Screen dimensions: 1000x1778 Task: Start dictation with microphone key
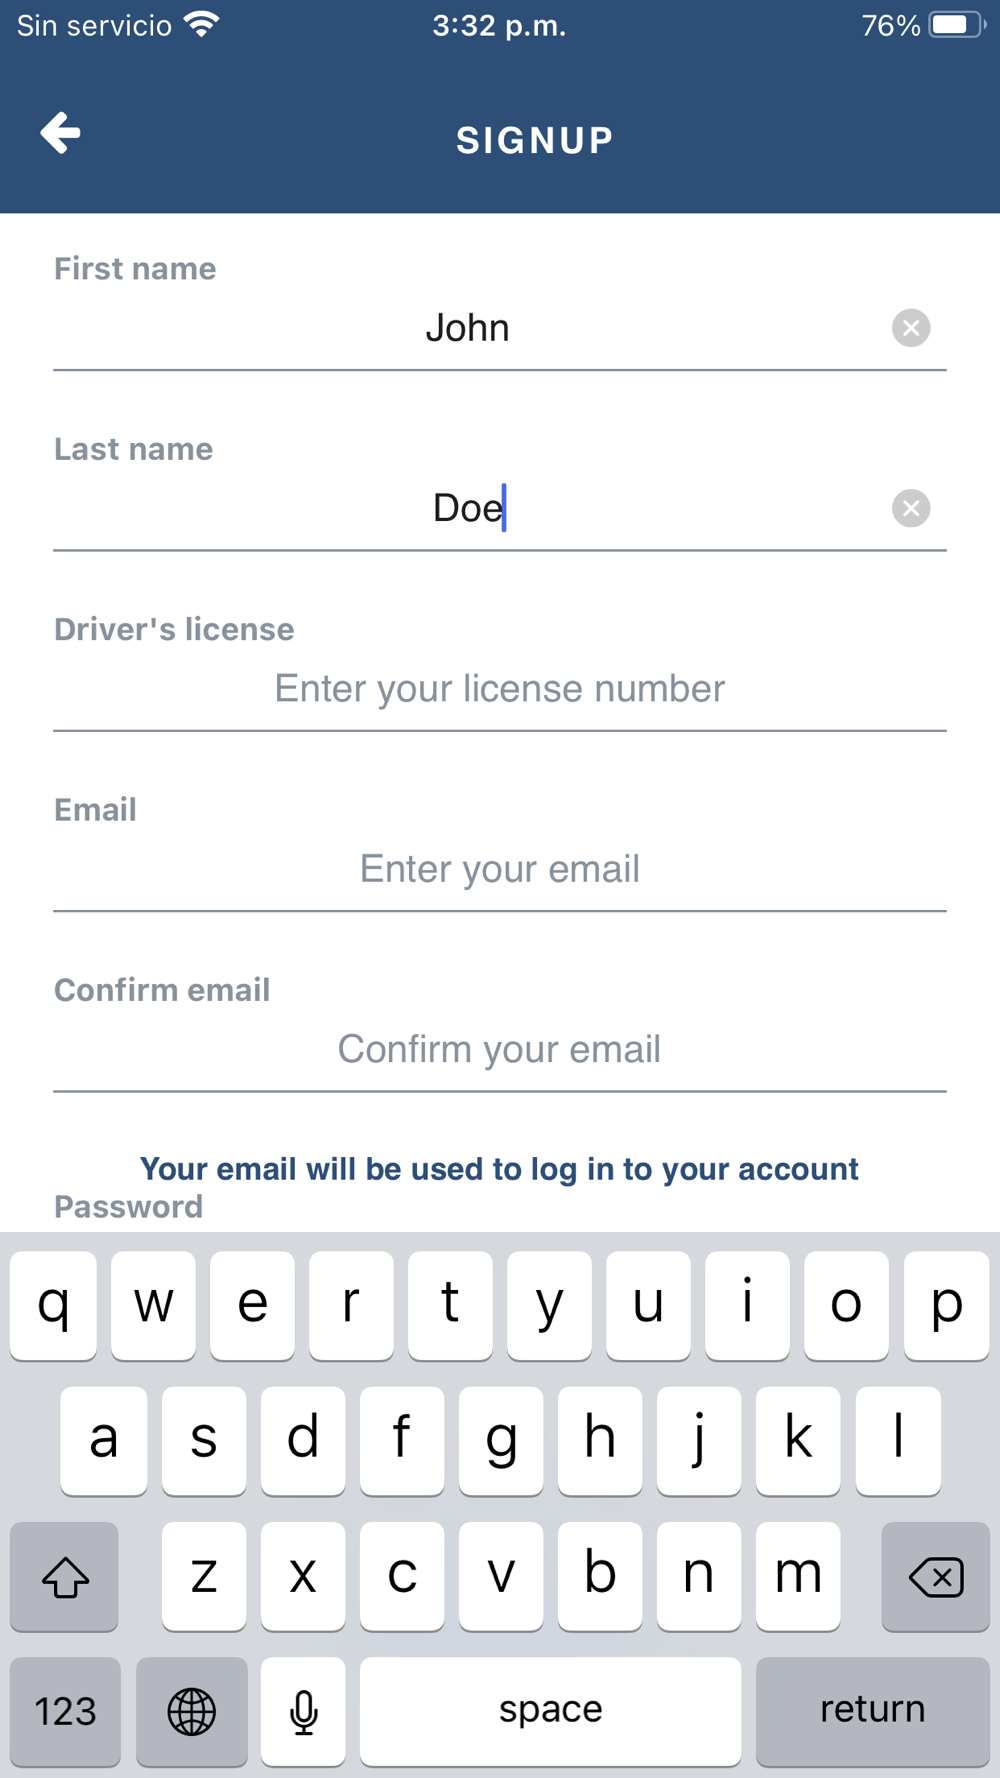pos(303,1711)
